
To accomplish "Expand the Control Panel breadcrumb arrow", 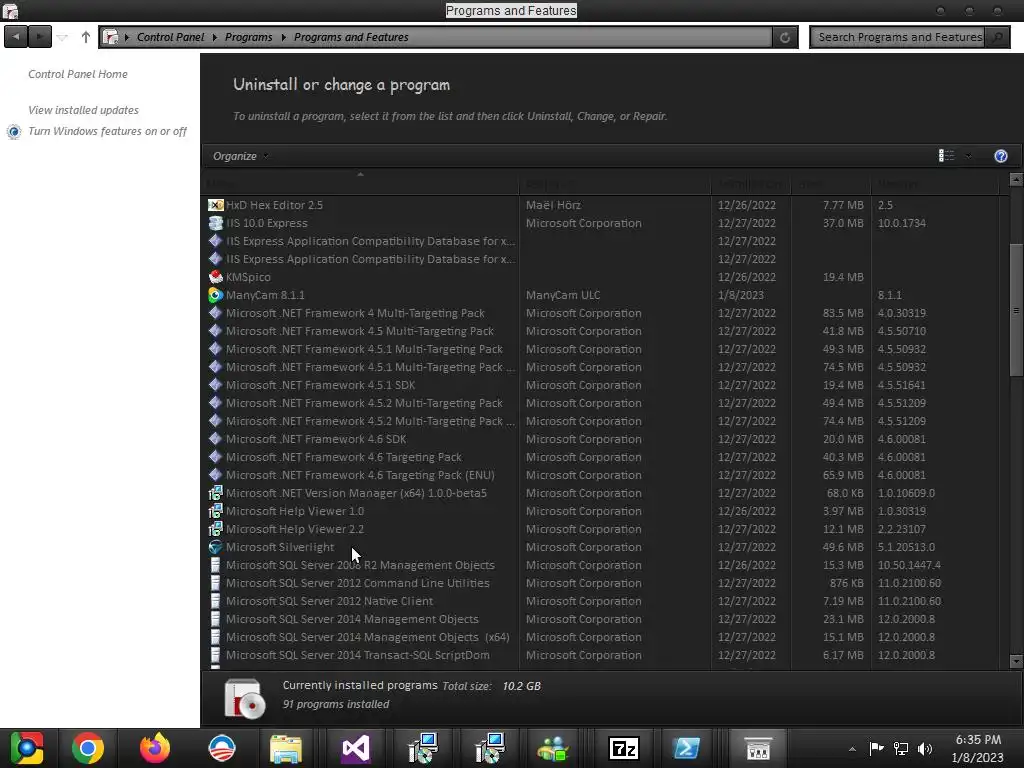I will (214, 37).
